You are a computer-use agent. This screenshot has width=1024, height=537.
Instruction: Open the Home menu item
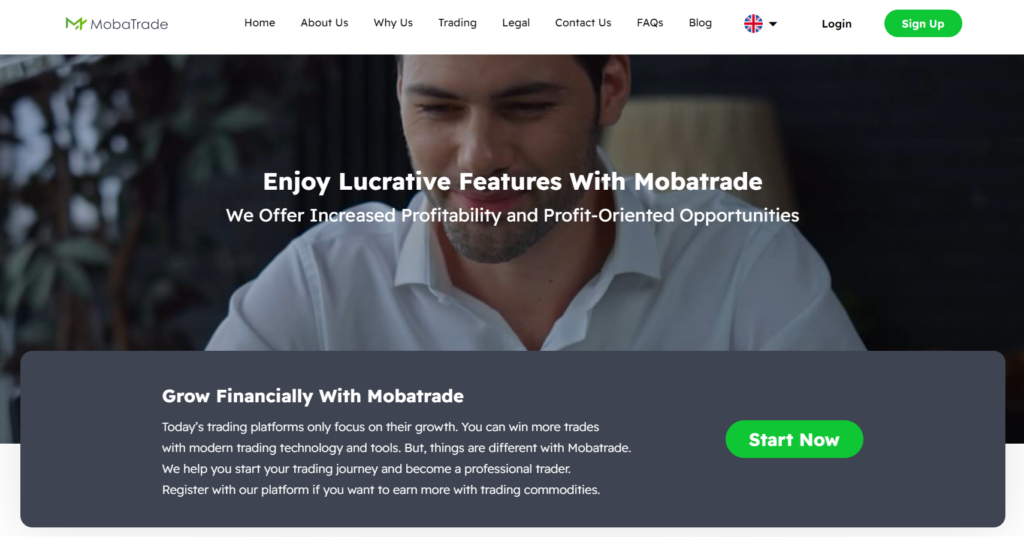coord(259,23)
